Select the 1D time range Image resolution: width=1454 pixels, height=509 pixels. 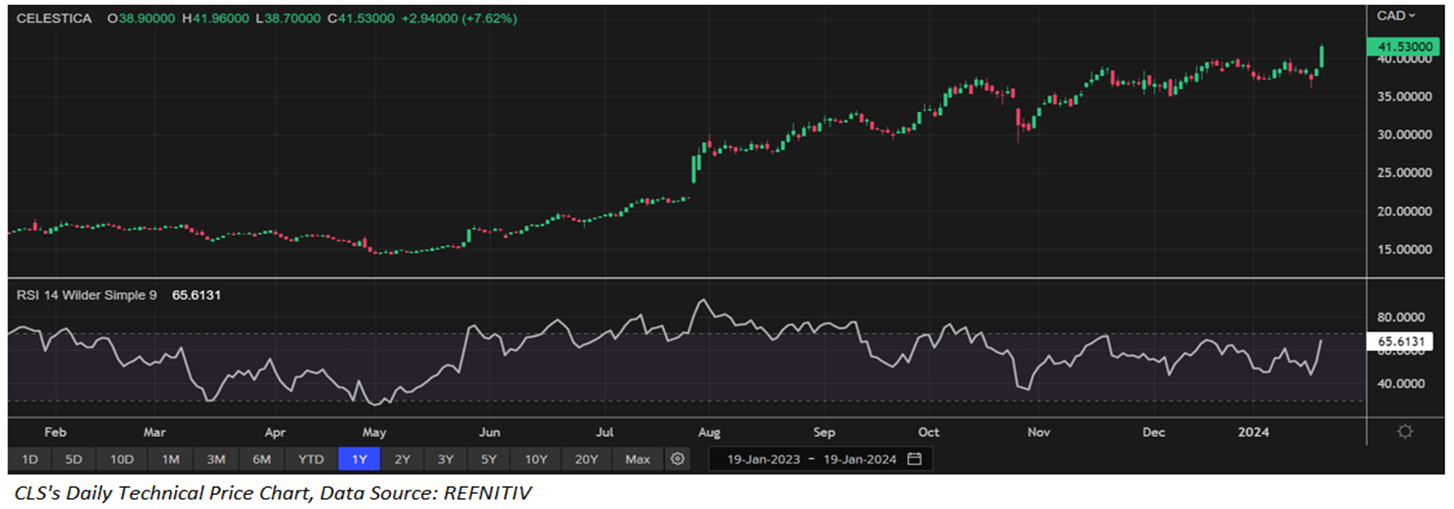point(30,459)
